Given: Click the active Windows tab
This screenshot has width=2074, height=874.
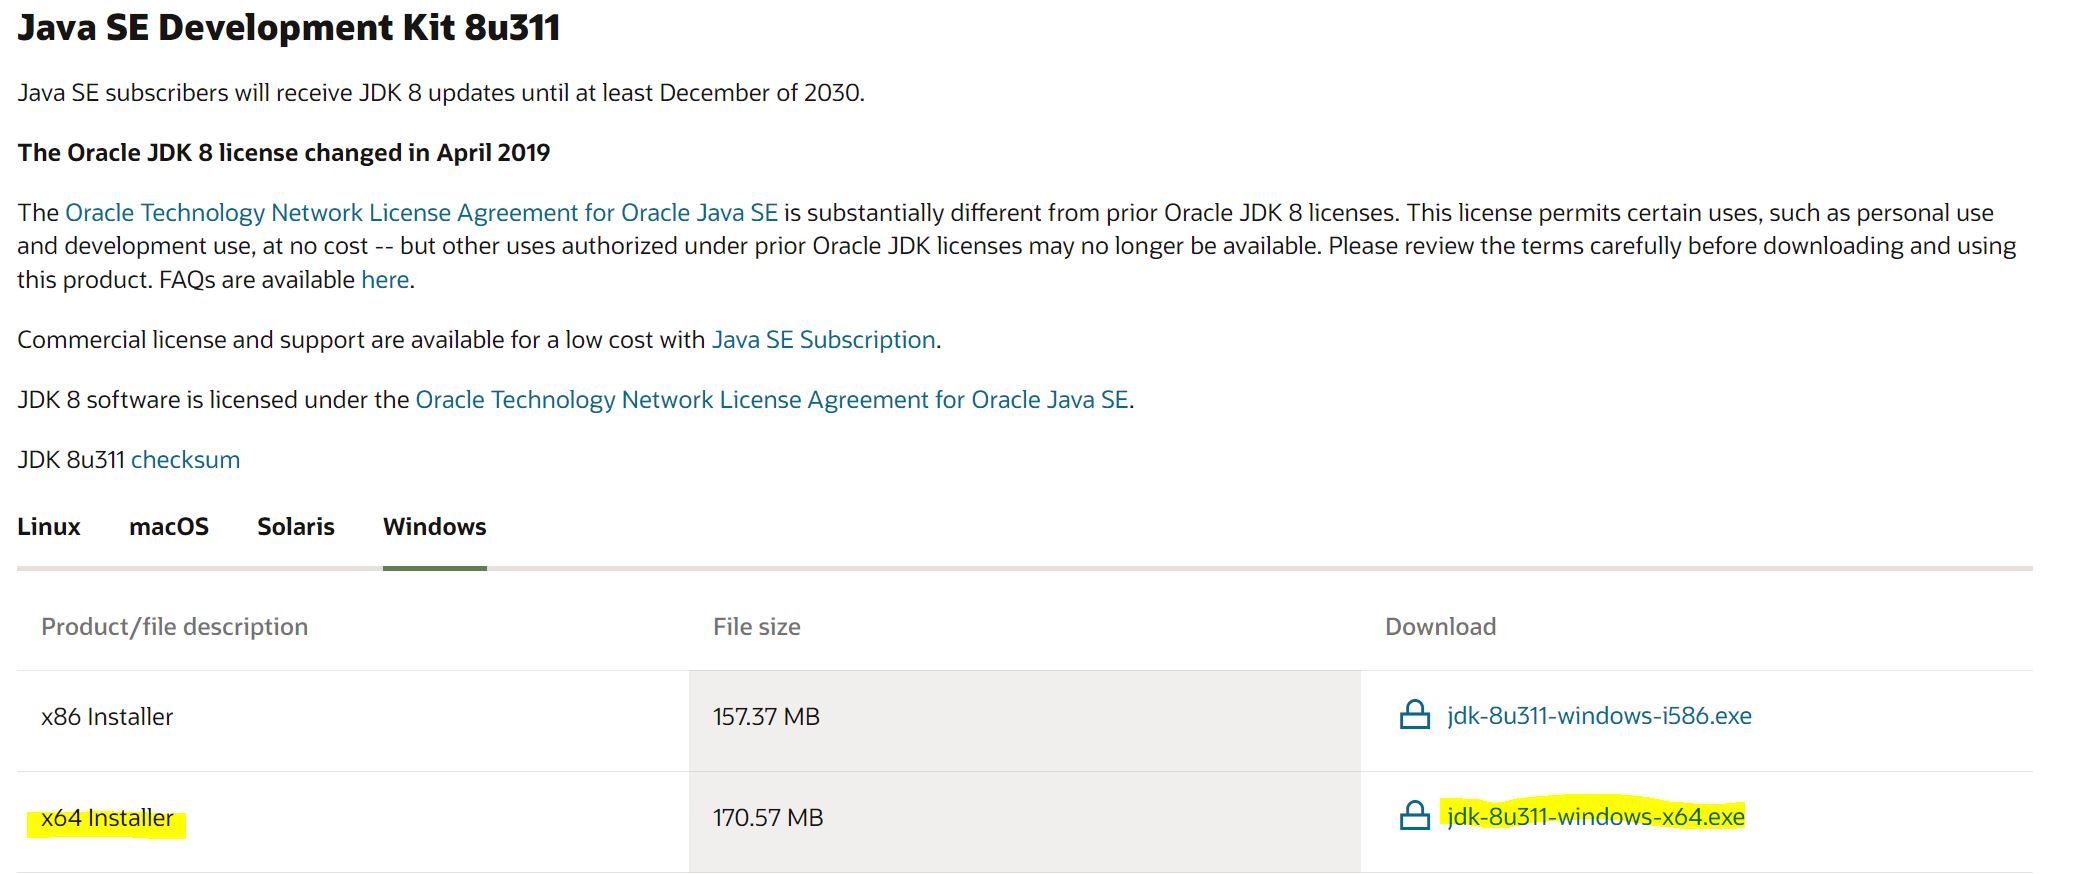Looking at the screenshot, I should pos(434,527).
